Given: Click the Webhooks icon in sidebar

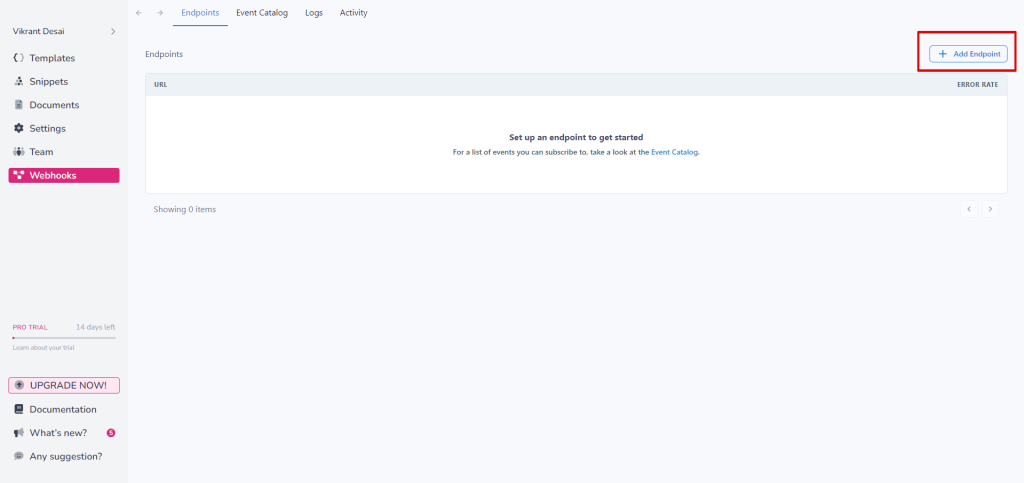Looking at the screenshot, I should point(19,175).
